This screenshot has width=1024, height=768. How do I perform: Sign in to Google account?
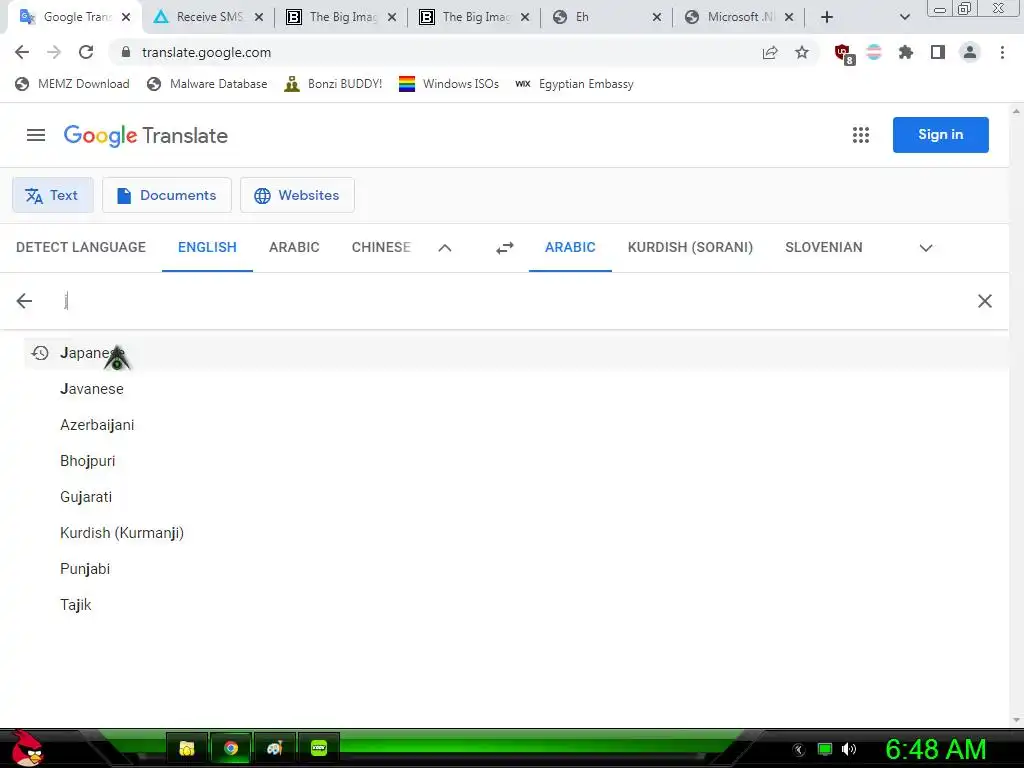pos(940,135)
